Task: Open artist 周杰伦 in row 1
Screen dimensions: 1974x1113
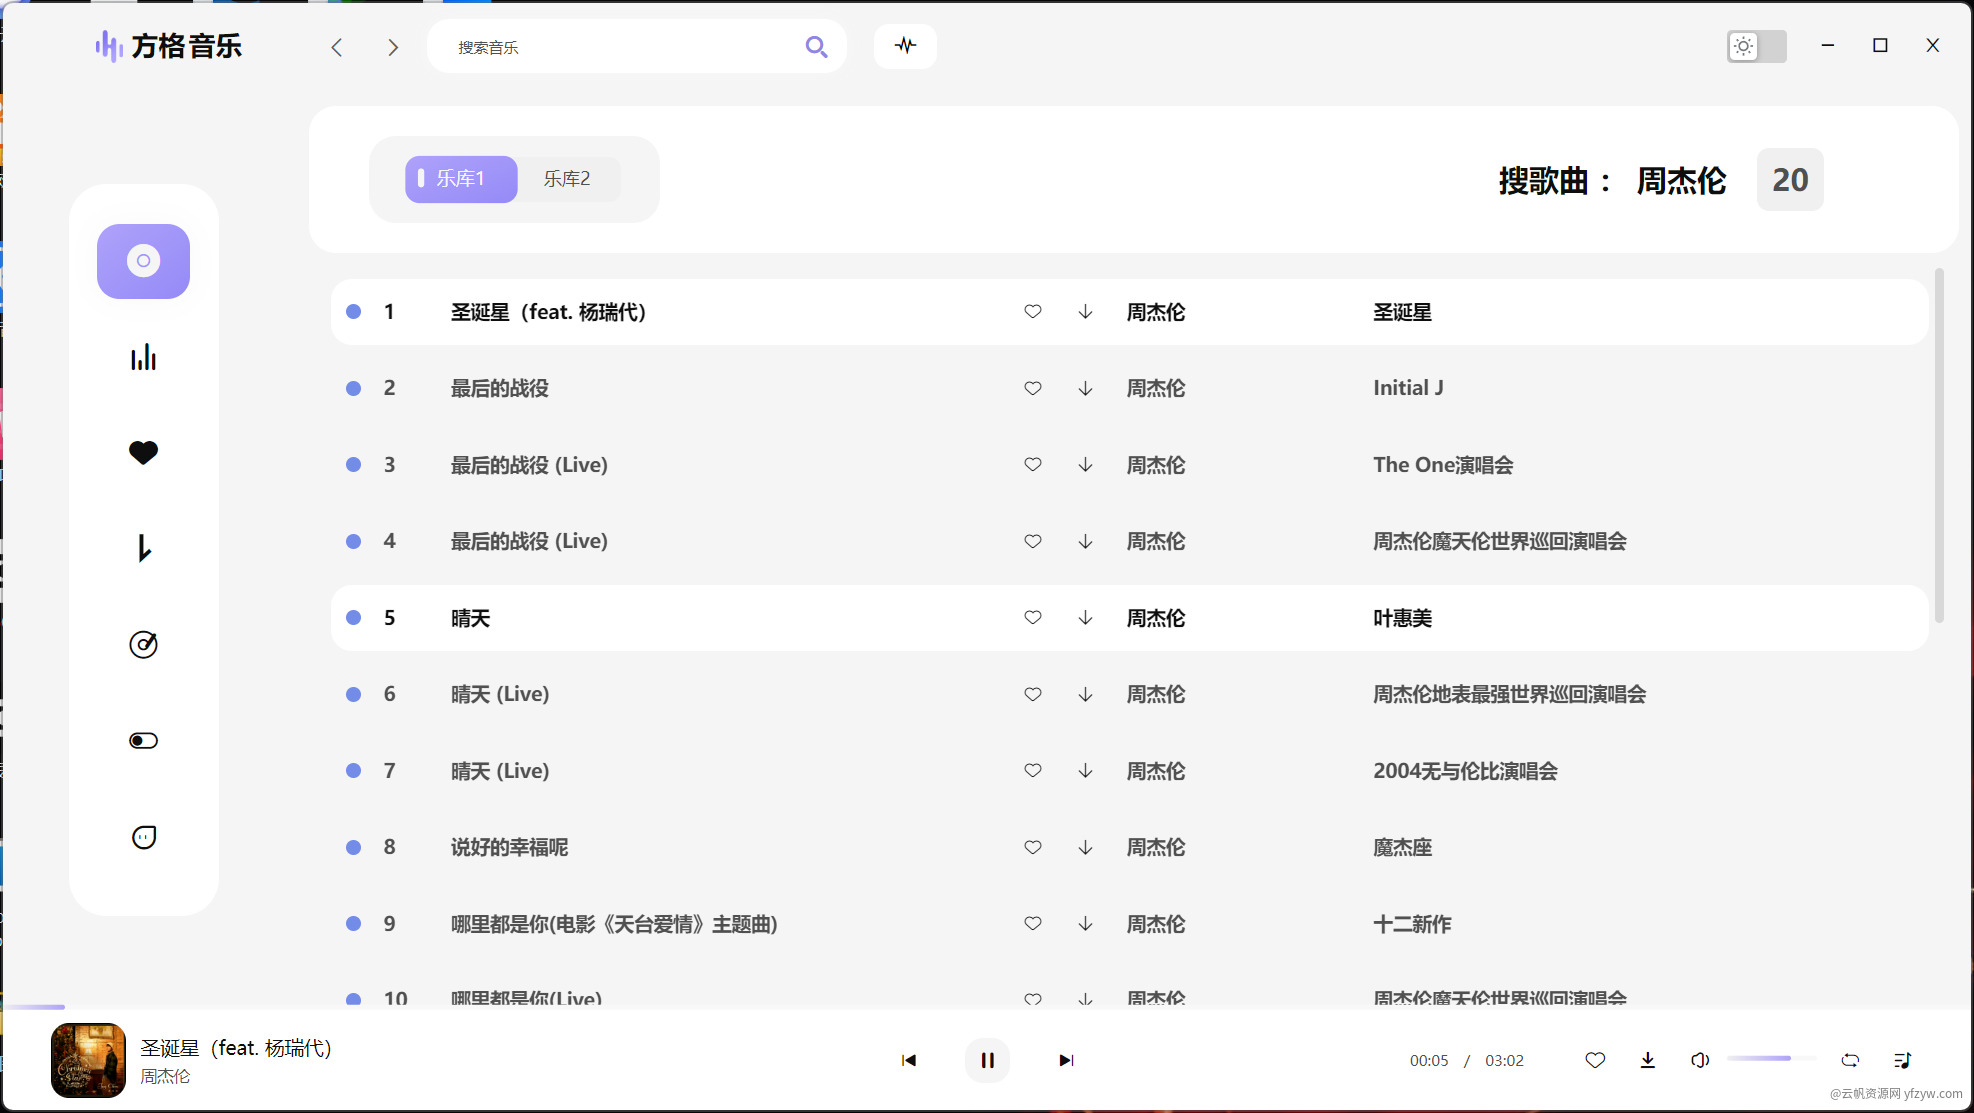Action: (1156, 312)
